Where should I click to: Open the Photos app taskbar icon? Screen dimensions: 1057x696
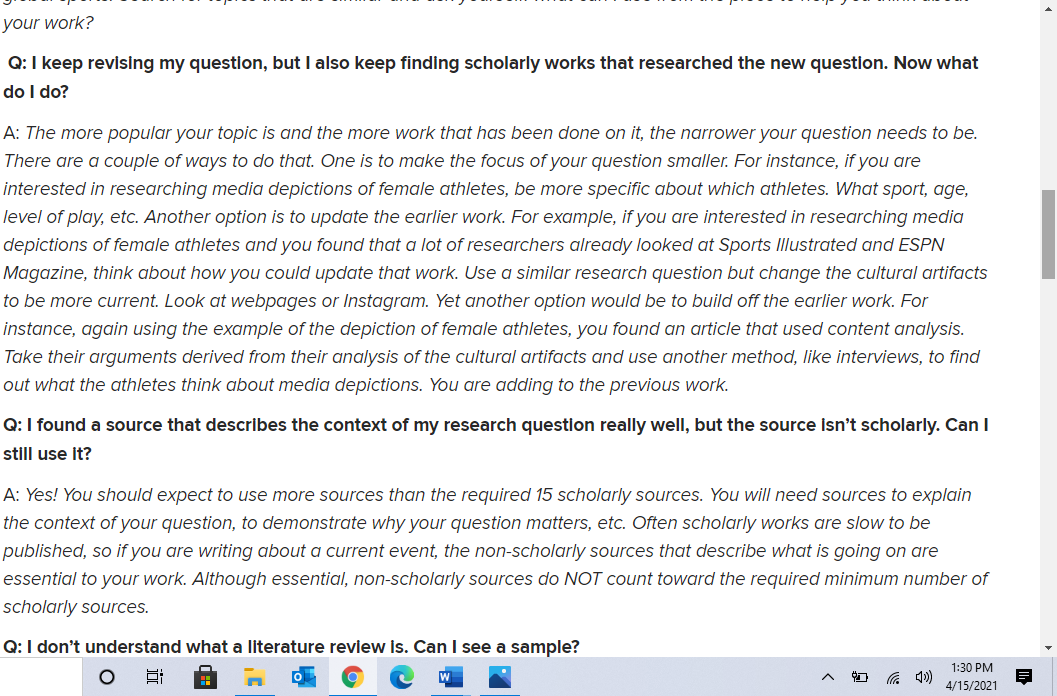(500, 677)
